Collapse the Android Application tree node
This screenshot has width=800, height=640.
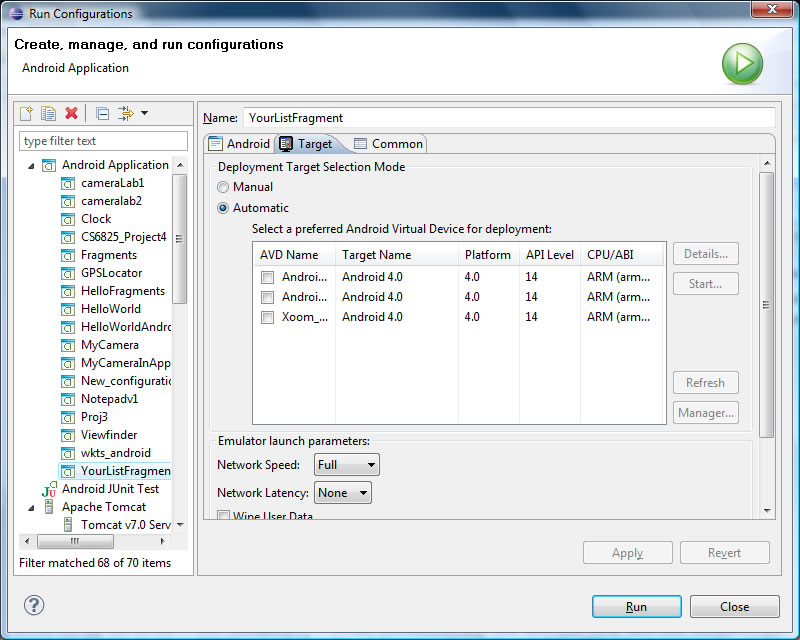[x=31, y=165]
